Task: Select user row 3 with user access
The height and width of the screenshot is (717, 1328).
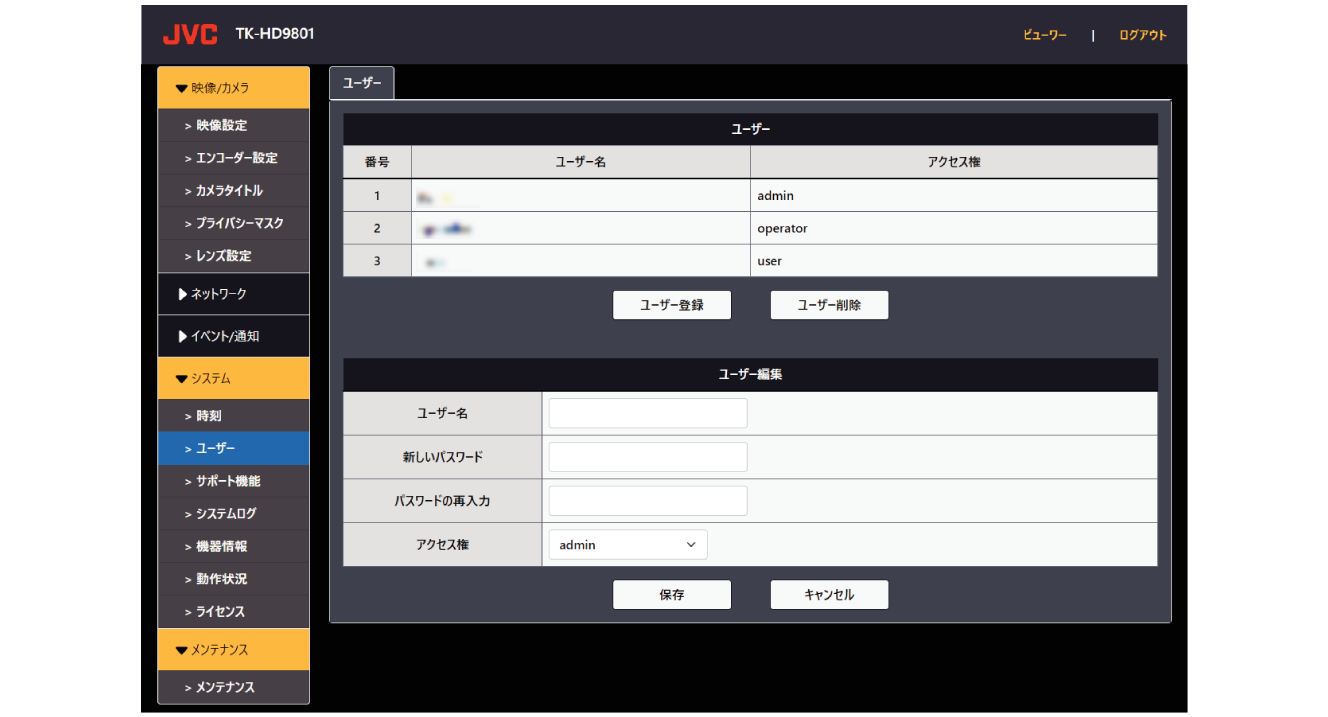Action: pos(750,261)
